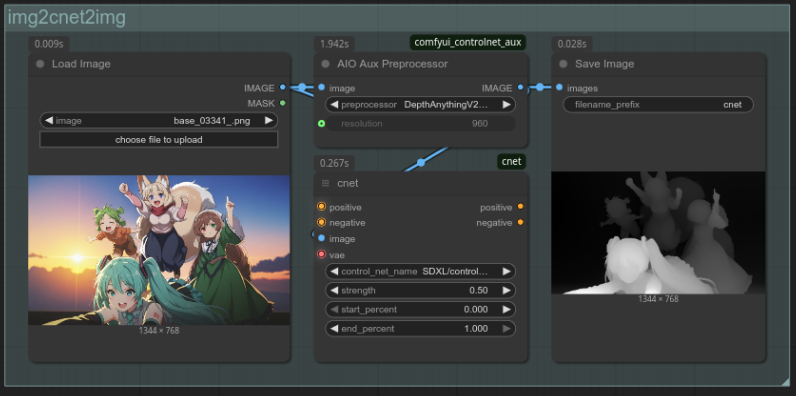Image resolution: width=796 pixels, height=396 pixels.
Task: Click the strength 0.50 value
Action: [478, 290]
